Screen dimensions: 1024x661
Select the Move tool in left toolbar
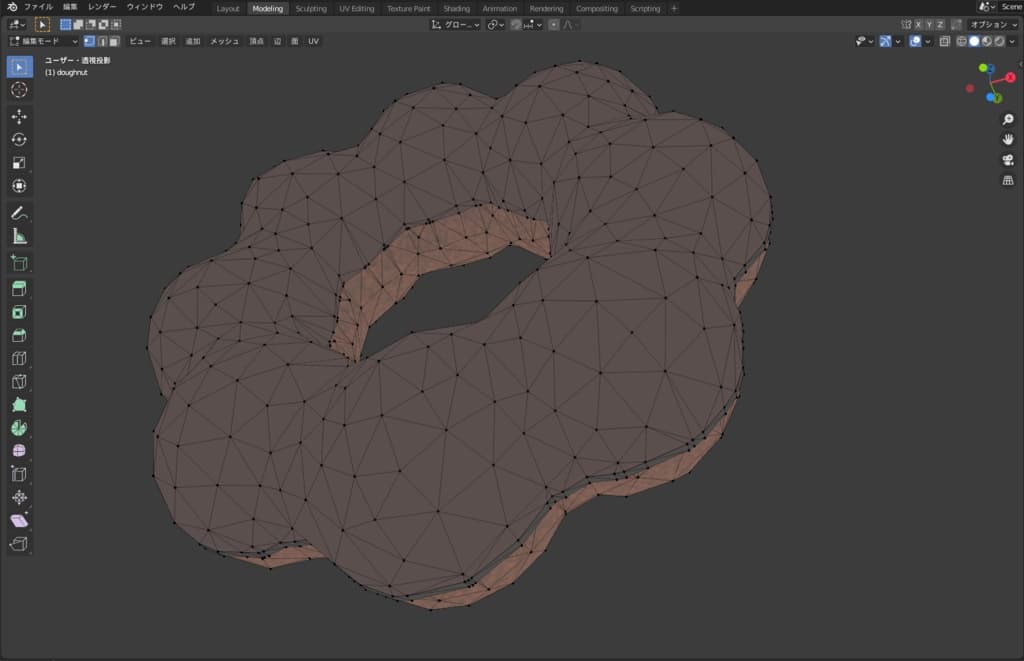tap(19, 116)
